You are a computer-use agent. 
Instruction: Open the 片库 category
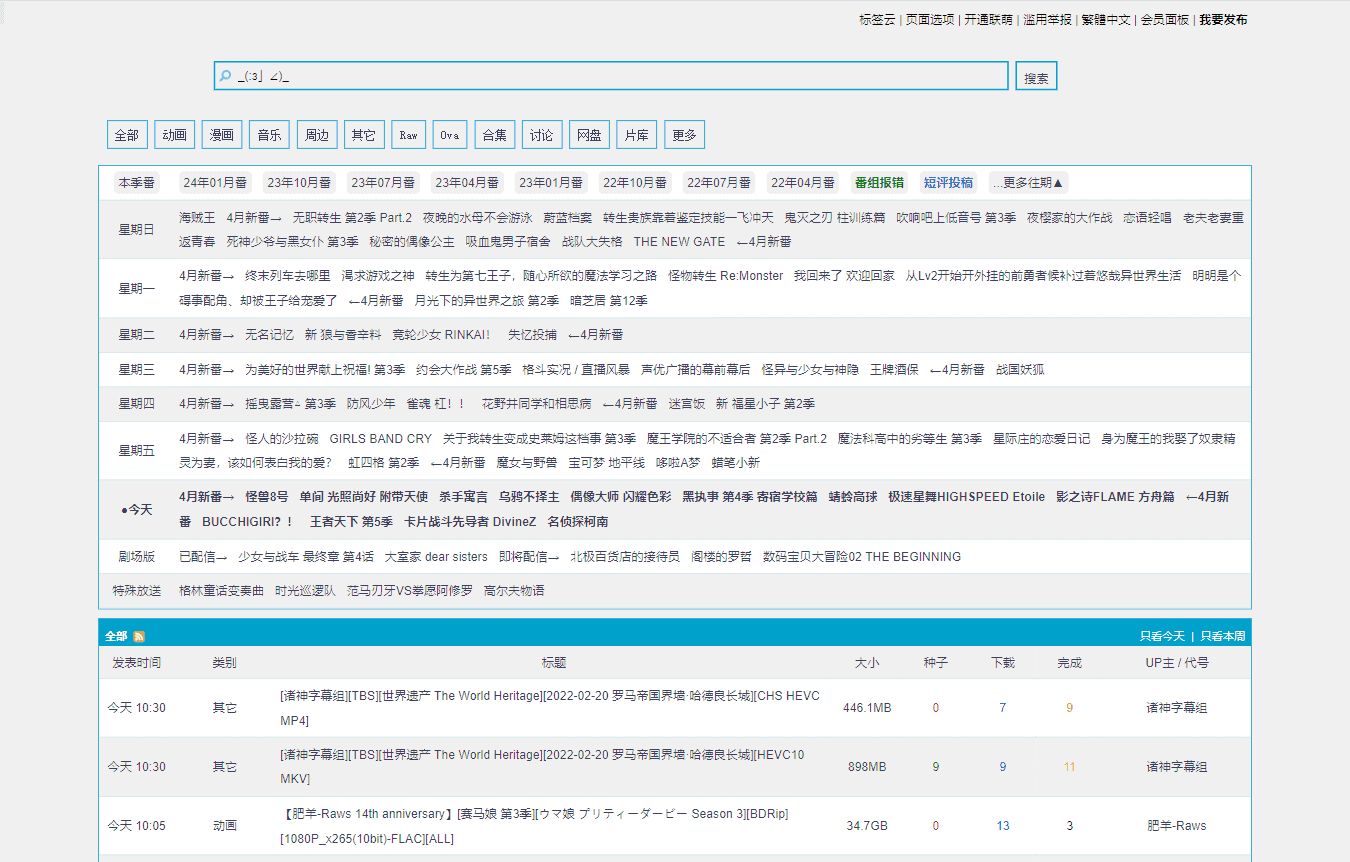(x=637, y=135)
